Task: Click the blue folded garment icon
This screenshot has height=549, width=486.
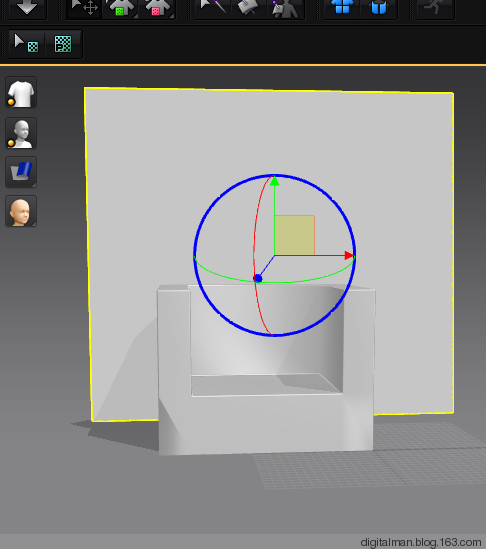Action: pyautogui.click(x=379, y=8)
